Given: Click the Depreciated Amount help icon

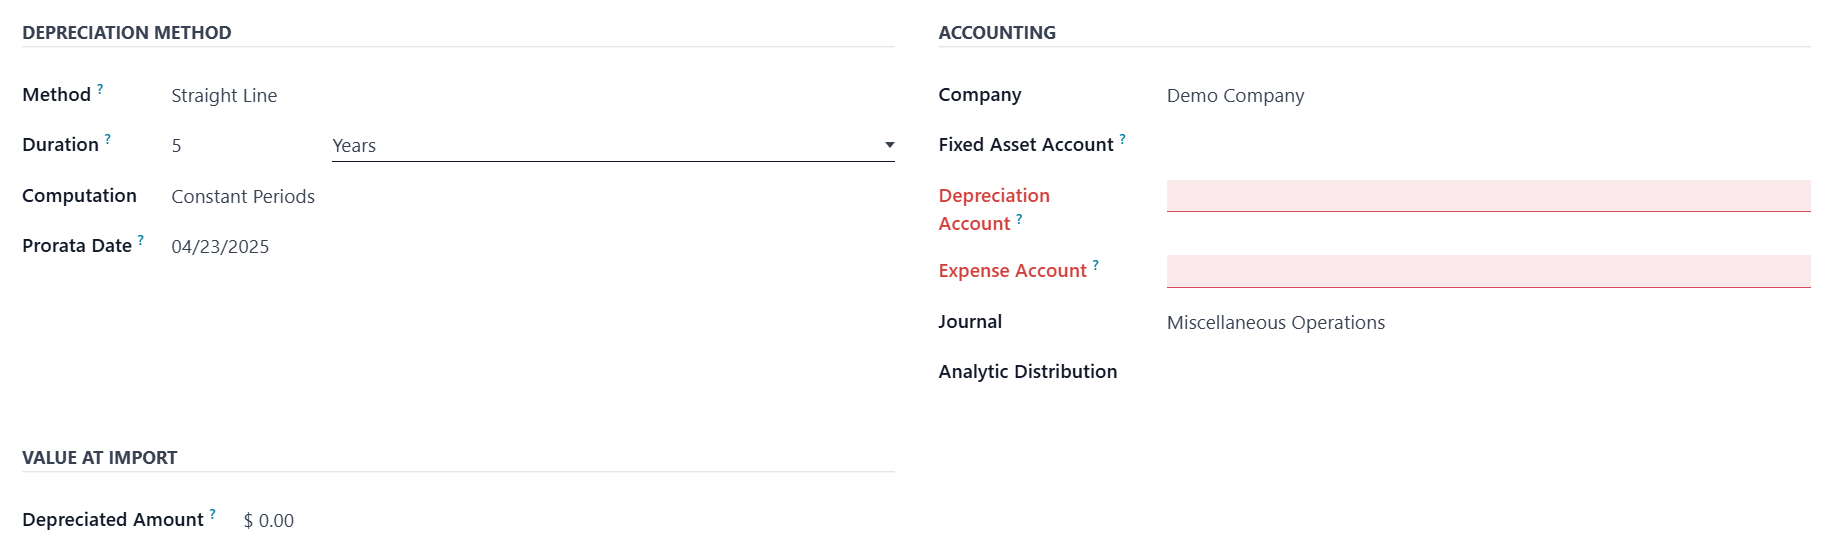Looking at the screenshot, I should (213, 514).
